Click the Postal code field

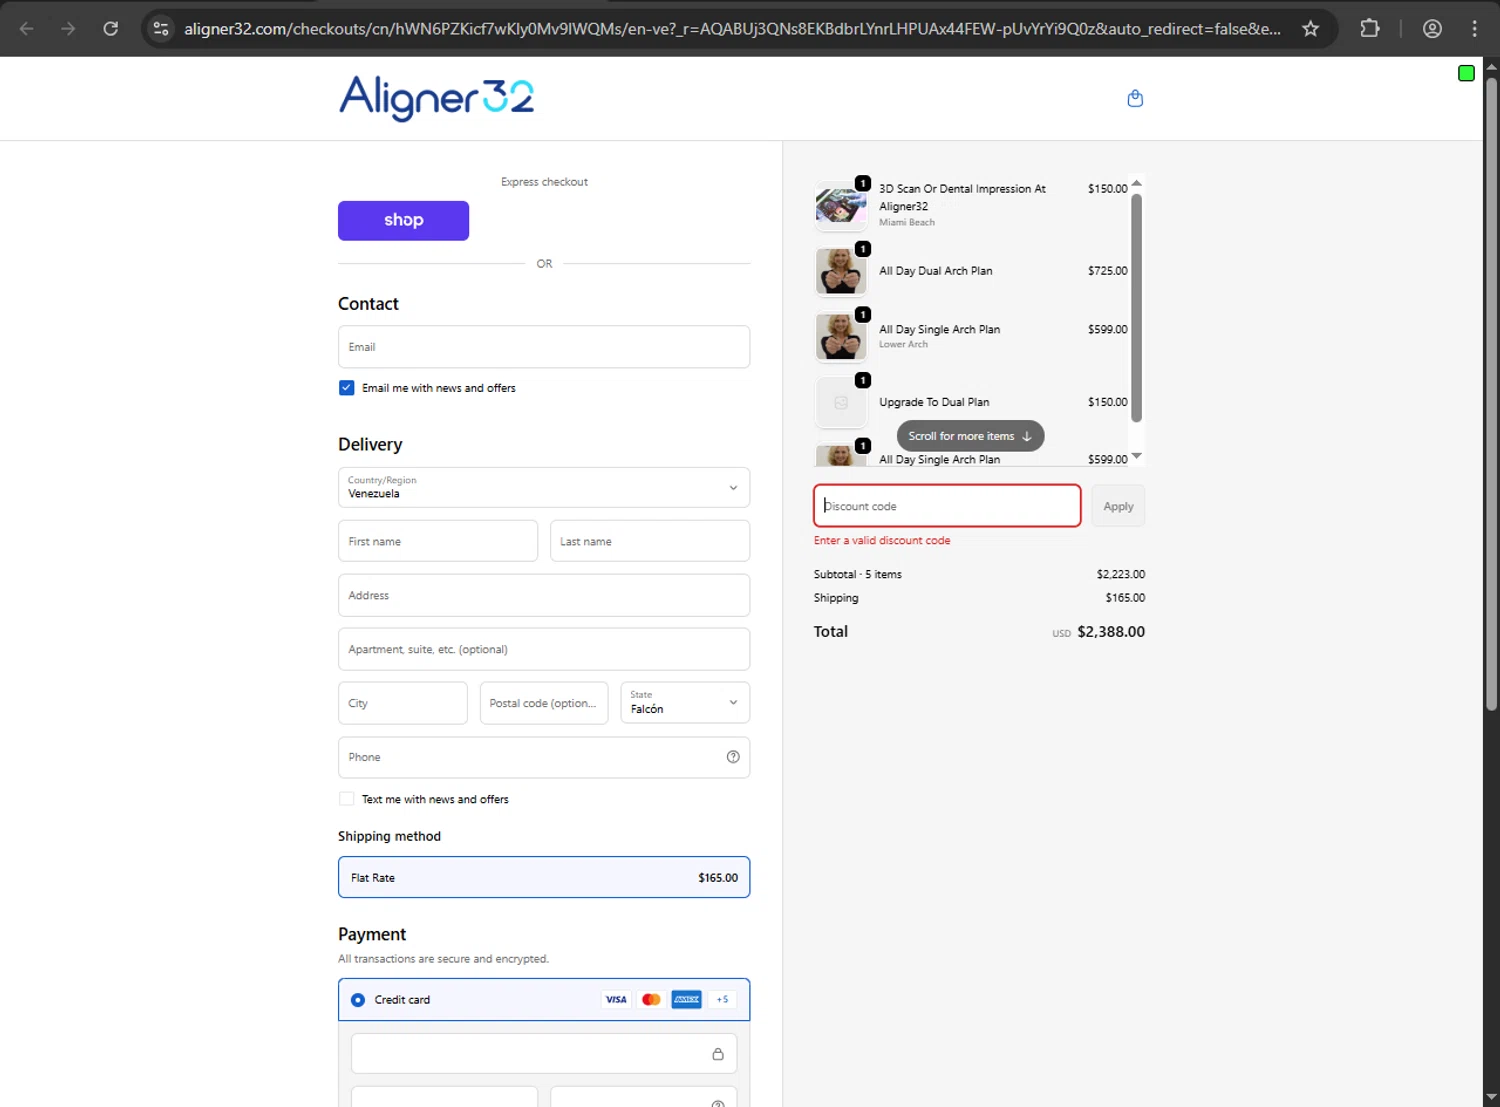pyautogui.click(x=544, y=703)
